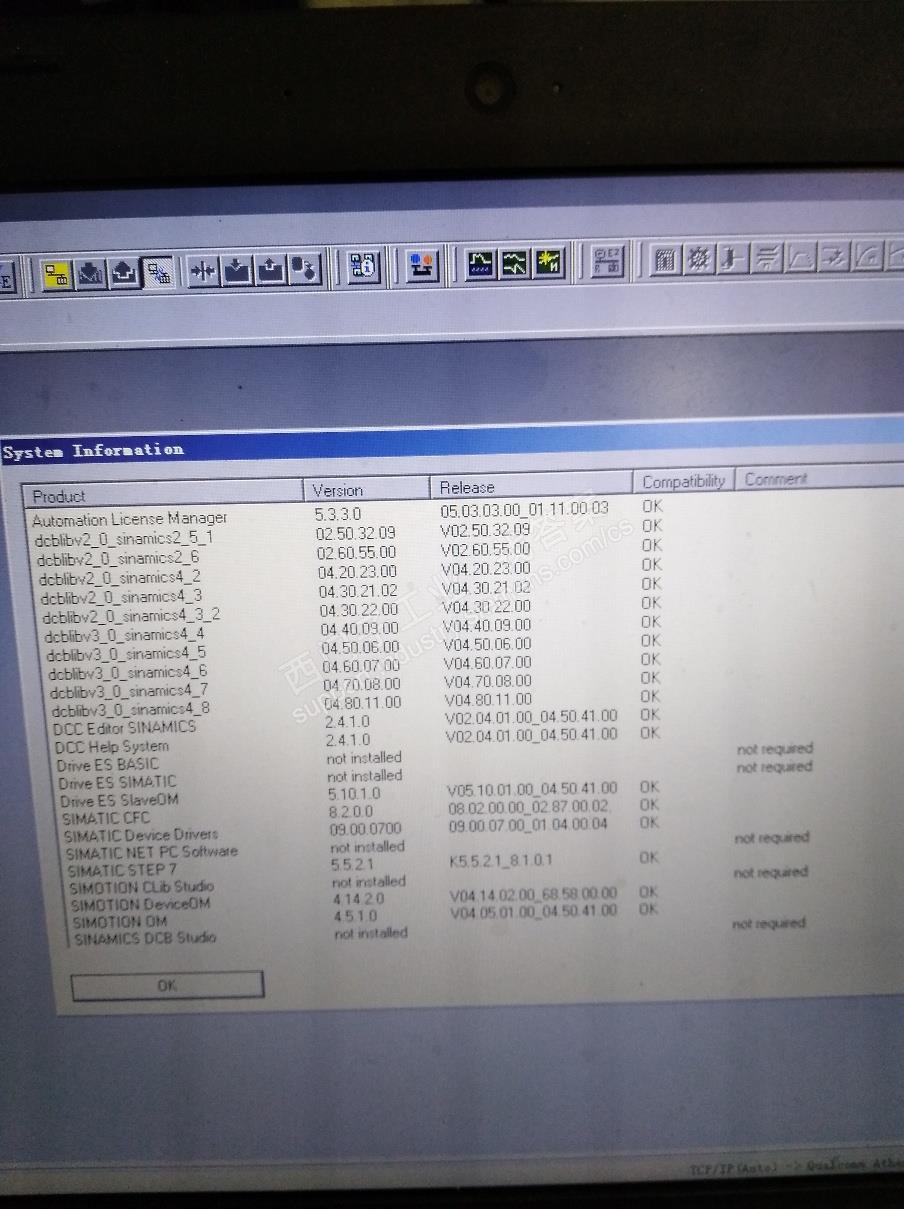This screenshot has width=904, height=1209.
Task: Select the dcblibv3_0_sinamics4_7 entry
Action: click(129, 692)
